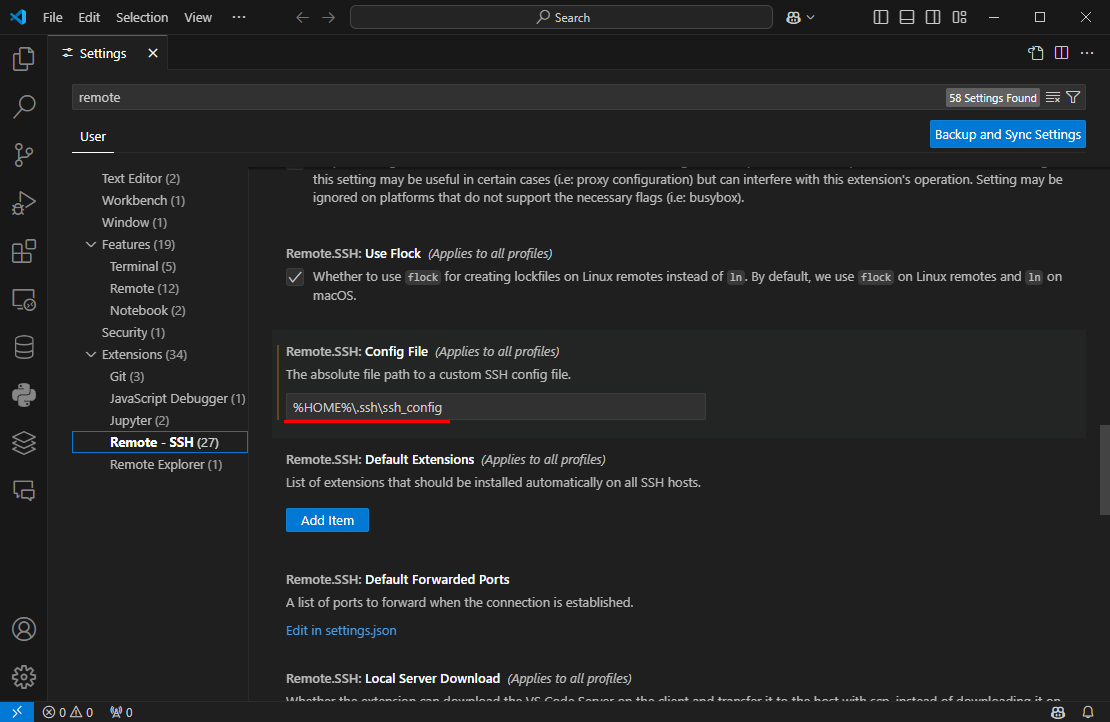Show more menu items via ellipsis
Screen dimensions: 1110x722
point(239,18)
